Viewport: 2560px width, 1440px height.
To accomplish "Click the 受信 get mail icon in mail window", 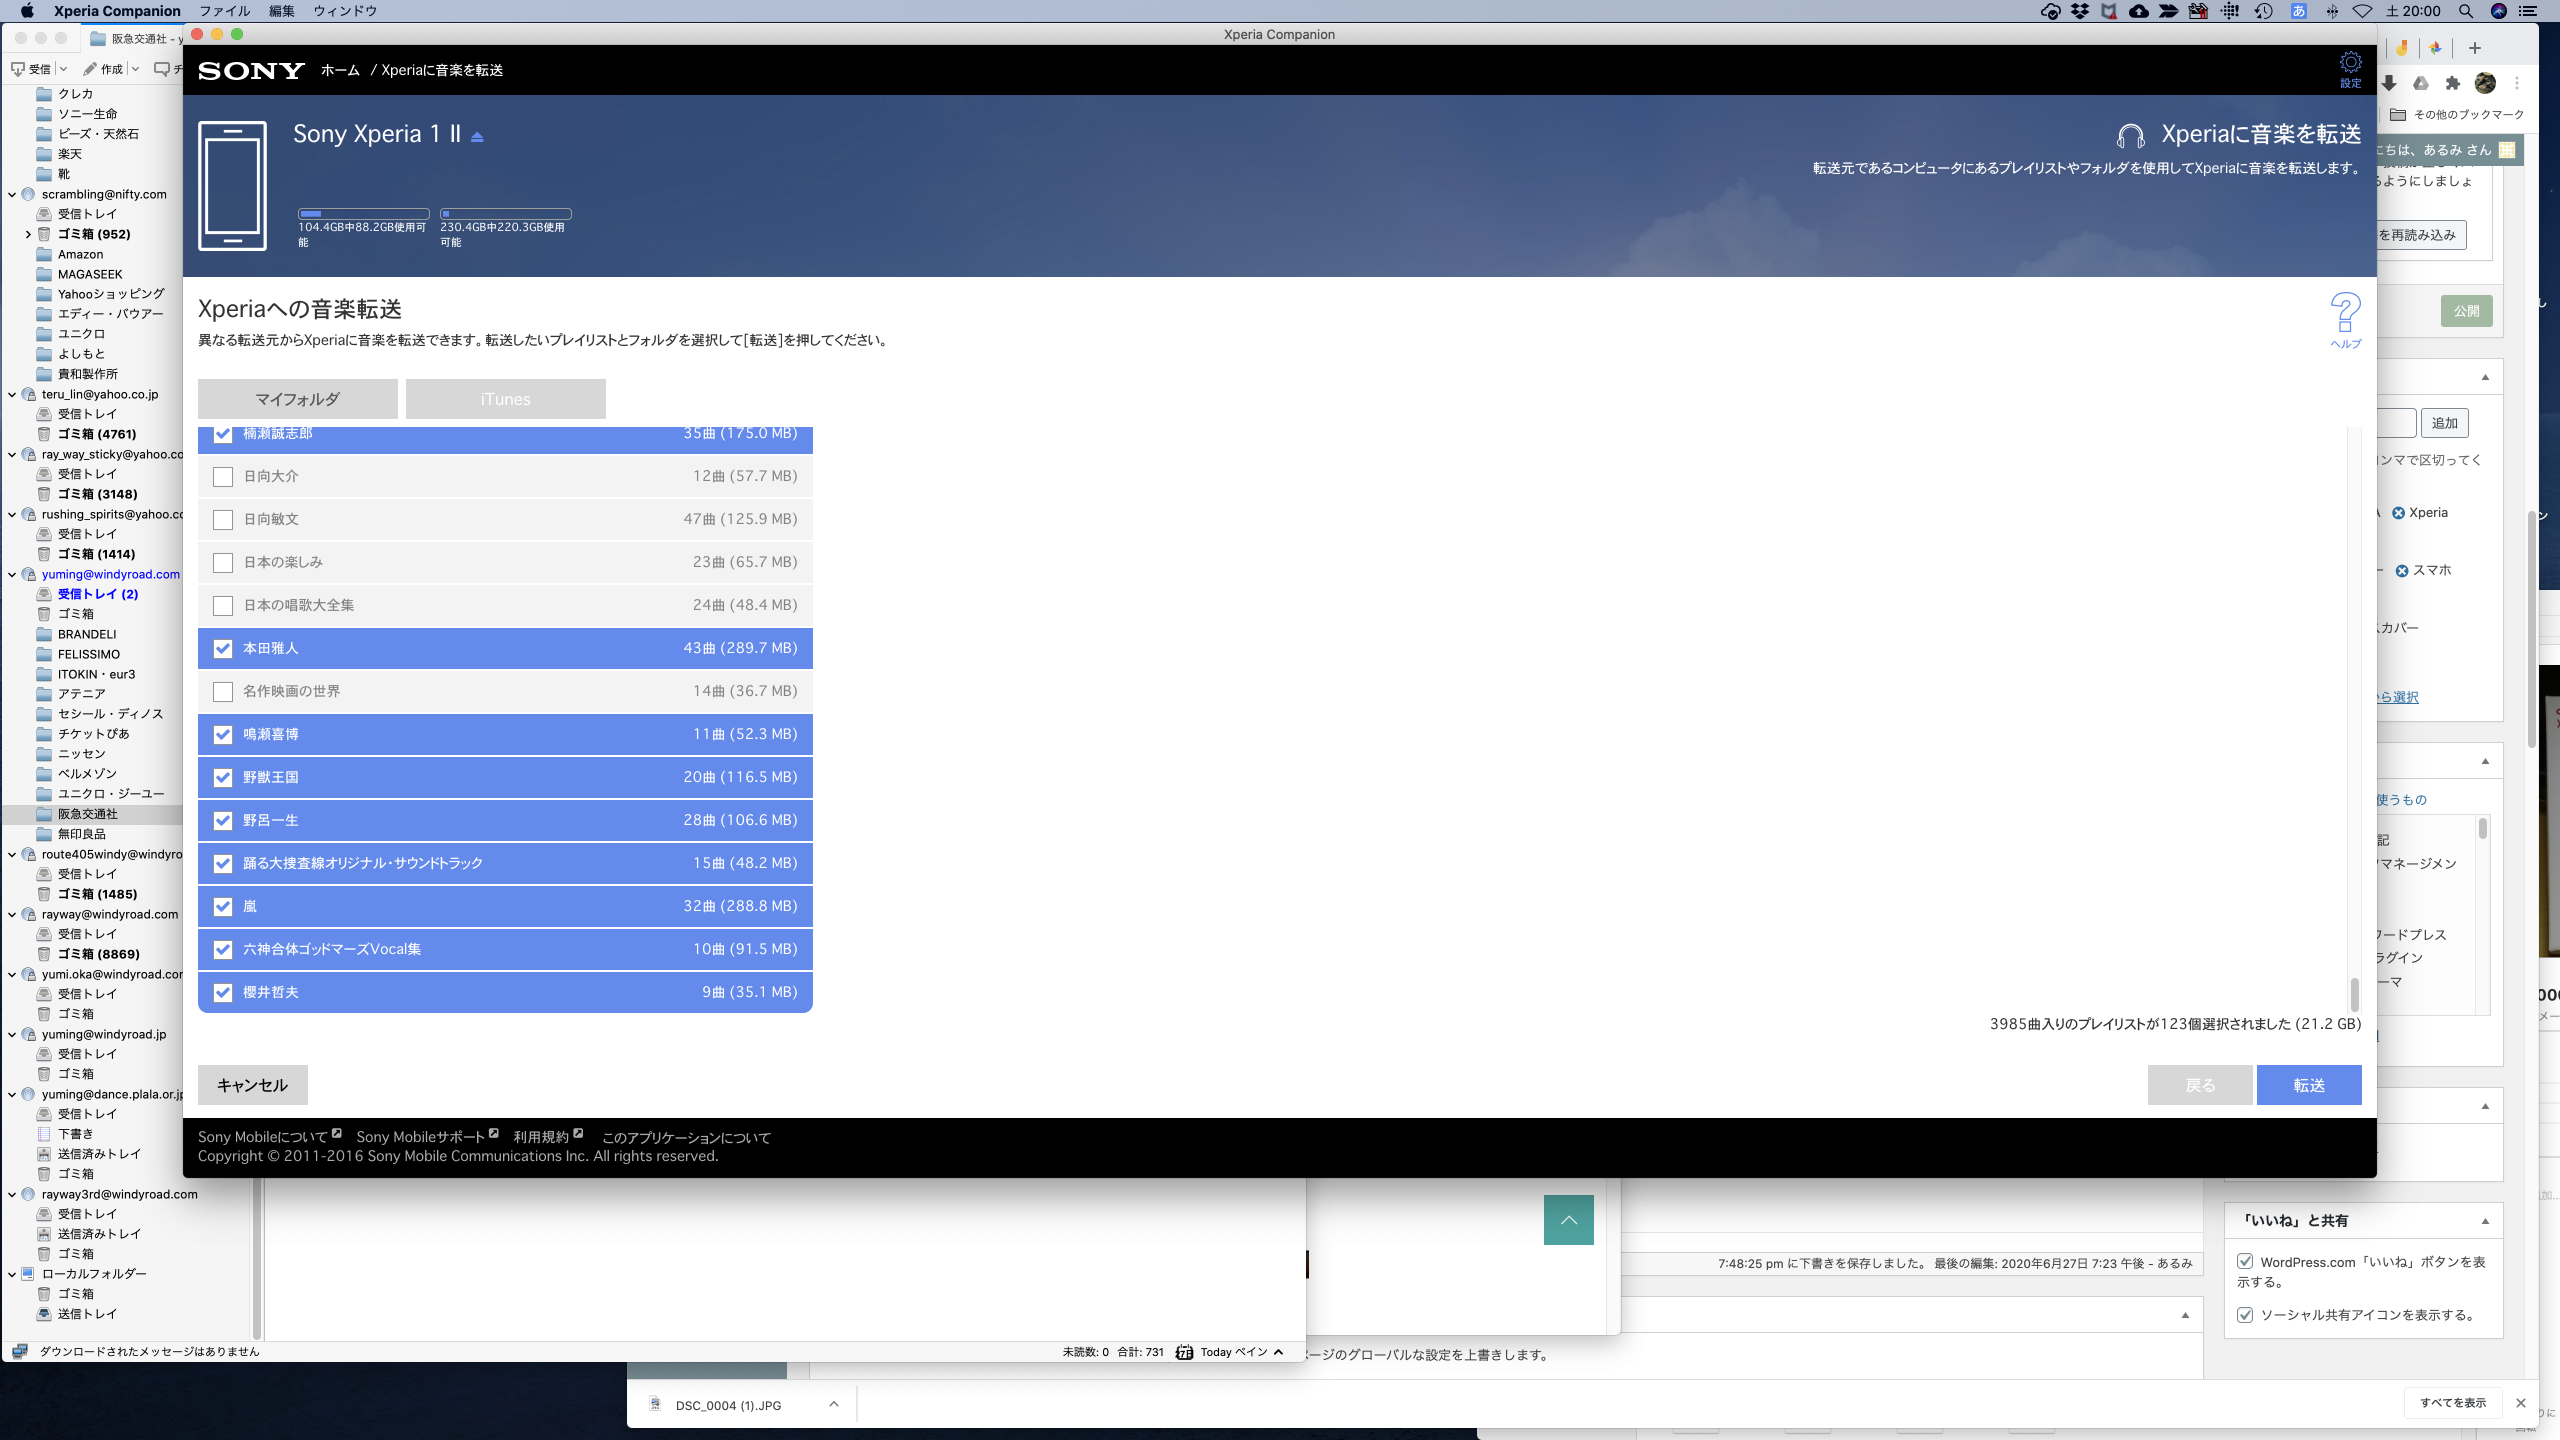I will [x=18, y=69].
